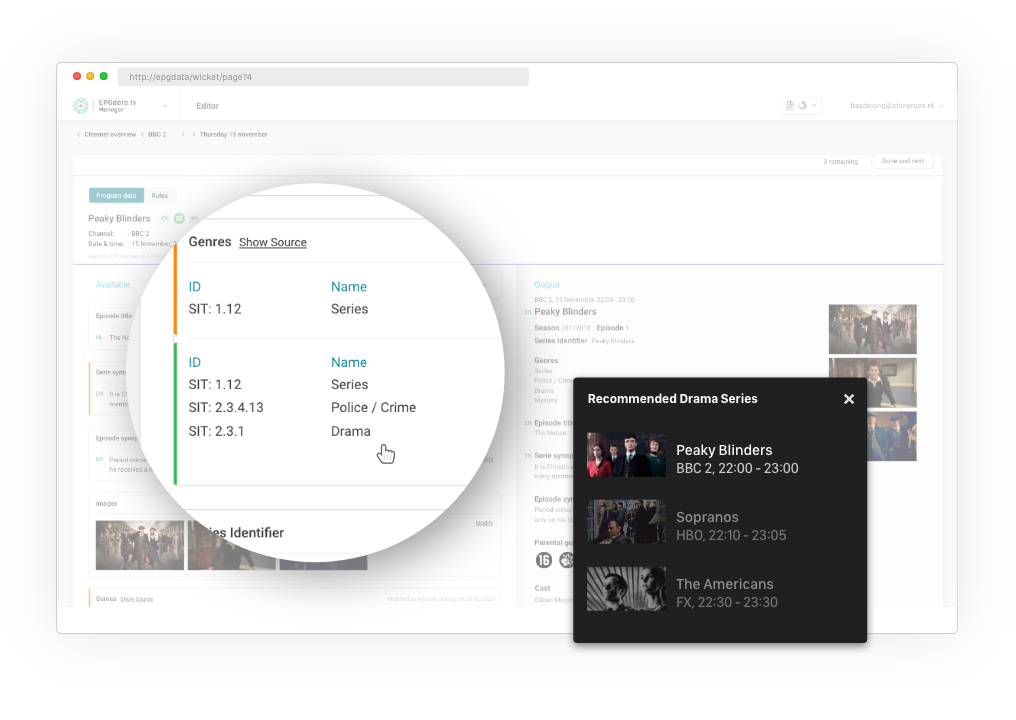Image resolution: width=1016 pixels, height=720 pixels.
Task: Go to the next day arrow
Action: pos(194,134)
